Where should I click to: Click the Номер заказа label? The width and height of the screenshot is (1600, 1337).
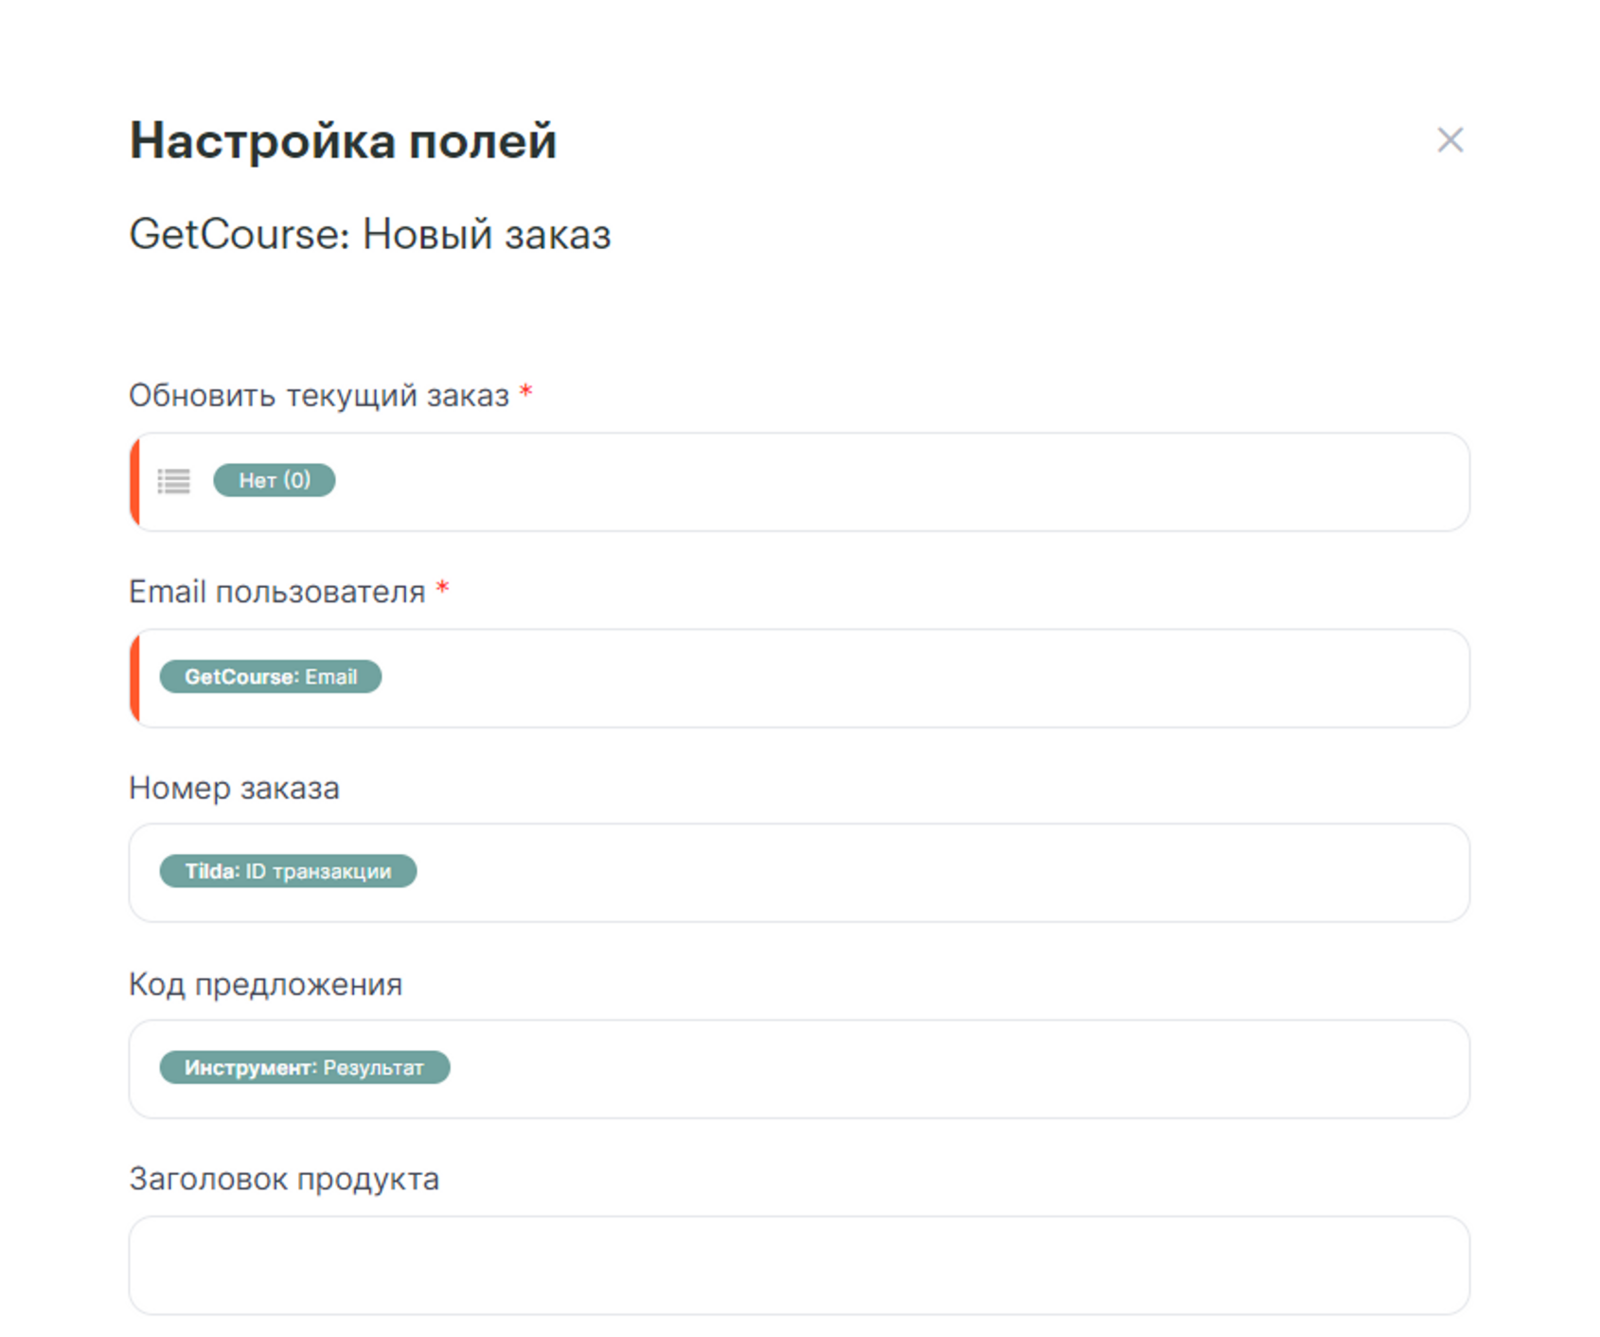click(x=234, y=788)
